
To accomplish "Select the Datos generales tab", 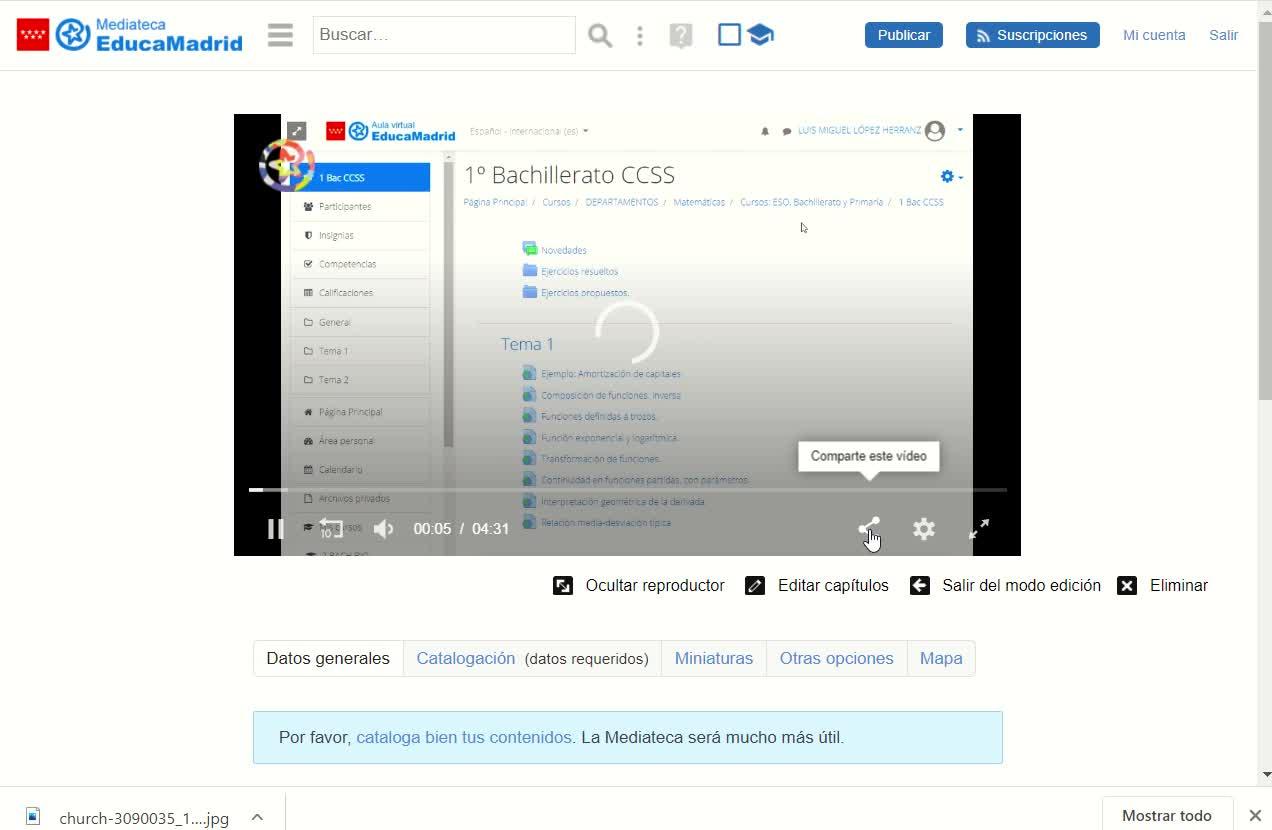I will coord(328,658).
